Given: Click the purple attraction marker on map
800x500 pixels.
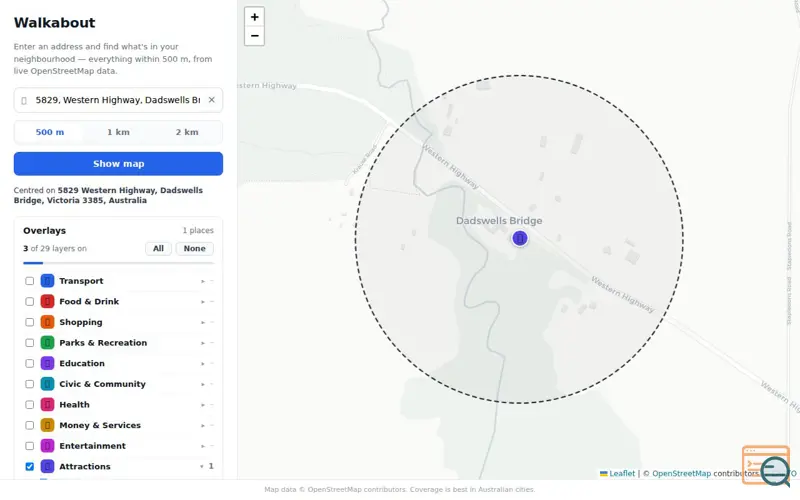Looking at the screenshot, I should pos(520,238).
